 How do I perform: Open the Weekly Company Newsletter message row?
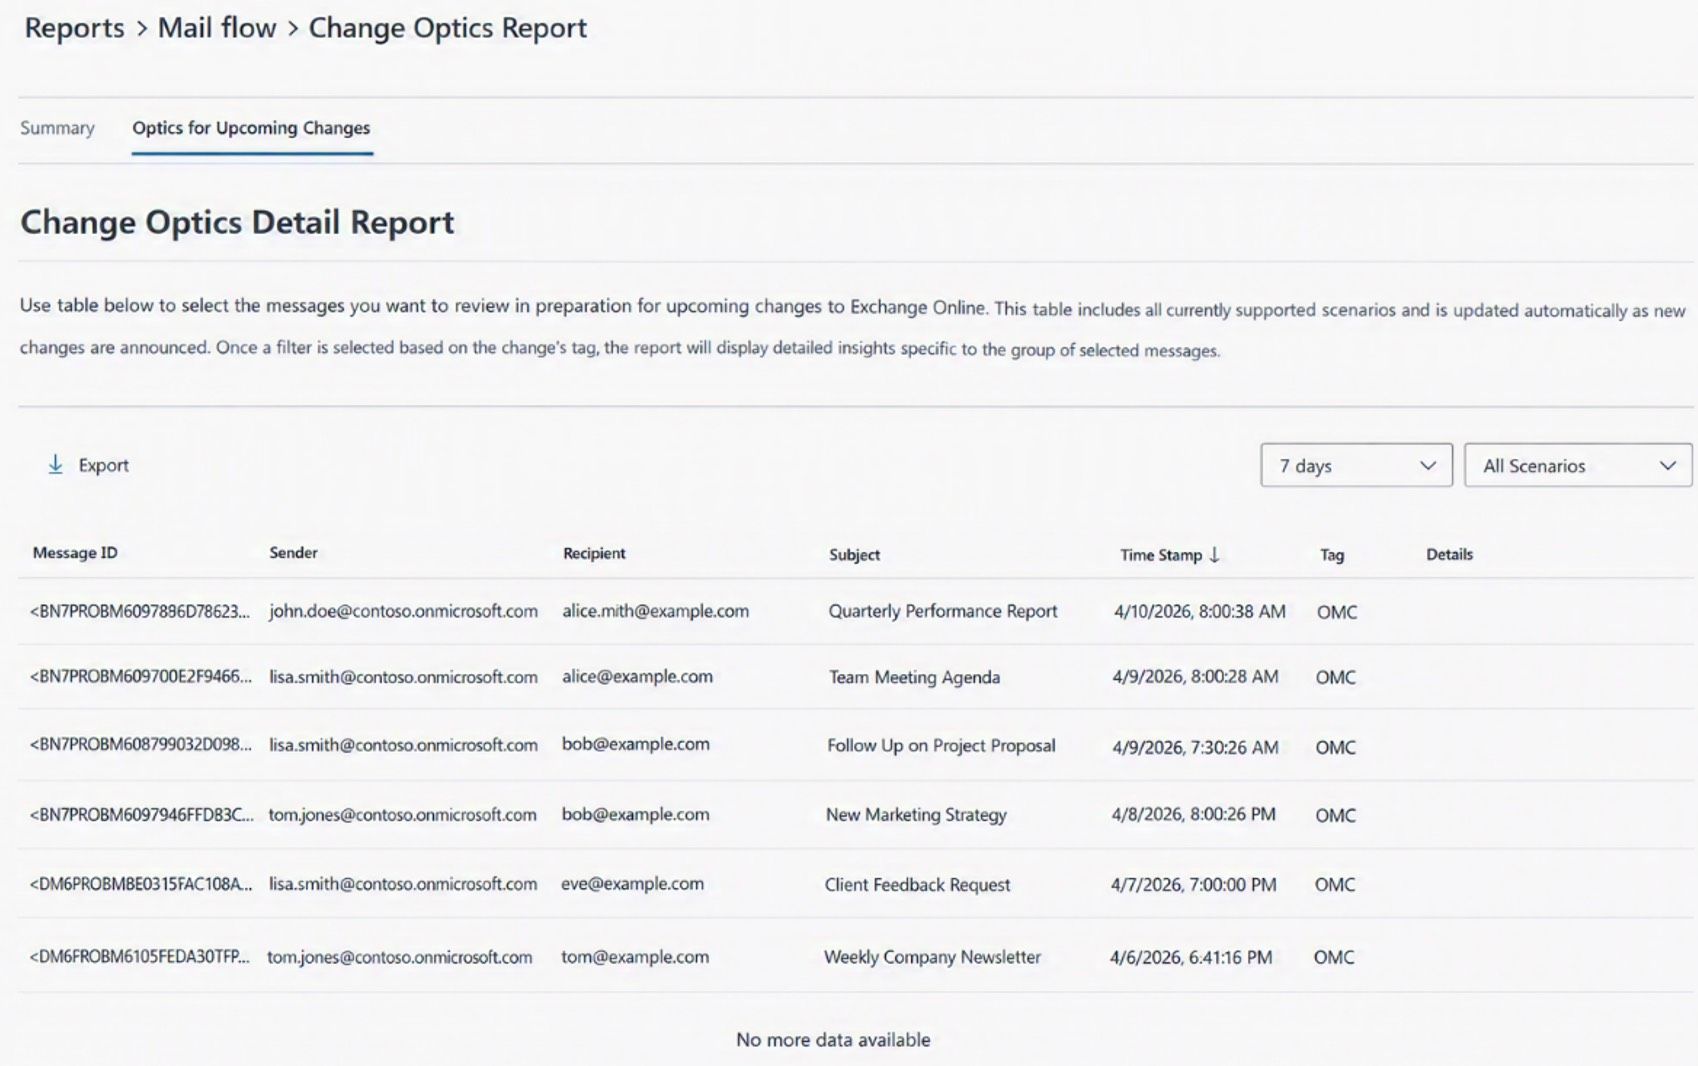coord(932,957)
